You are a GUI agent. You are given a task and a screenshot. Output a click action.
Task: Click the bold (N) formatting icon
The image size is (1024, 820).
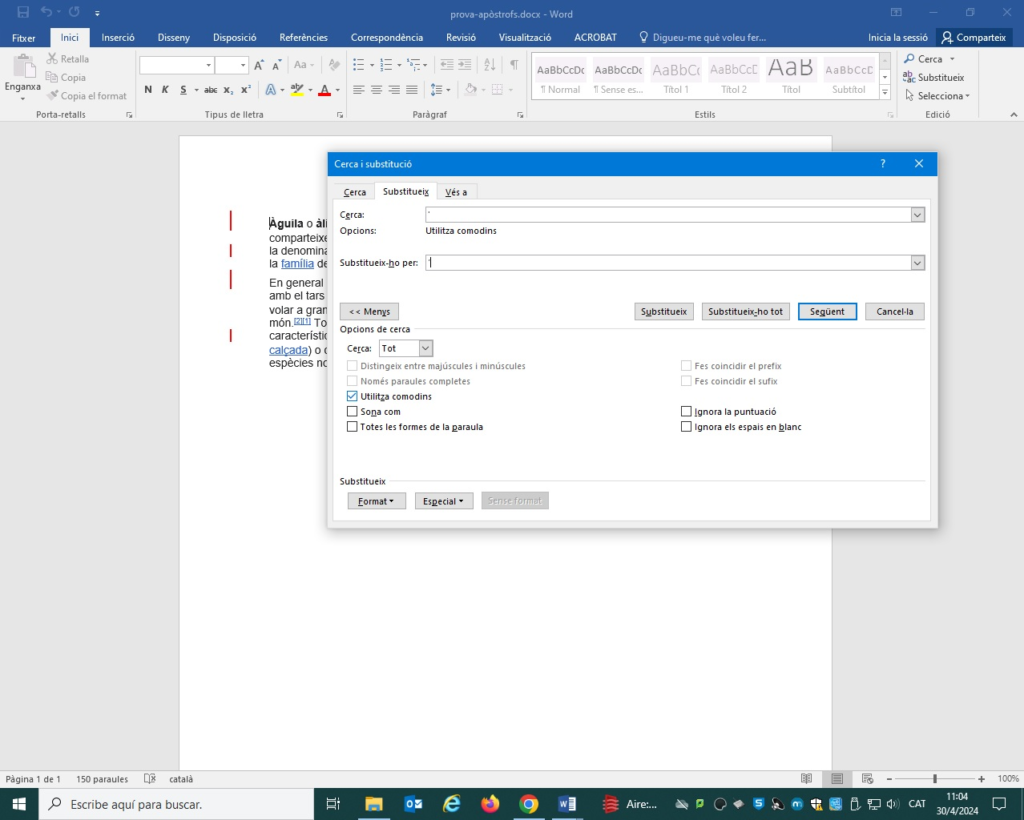tap(148, 90)
